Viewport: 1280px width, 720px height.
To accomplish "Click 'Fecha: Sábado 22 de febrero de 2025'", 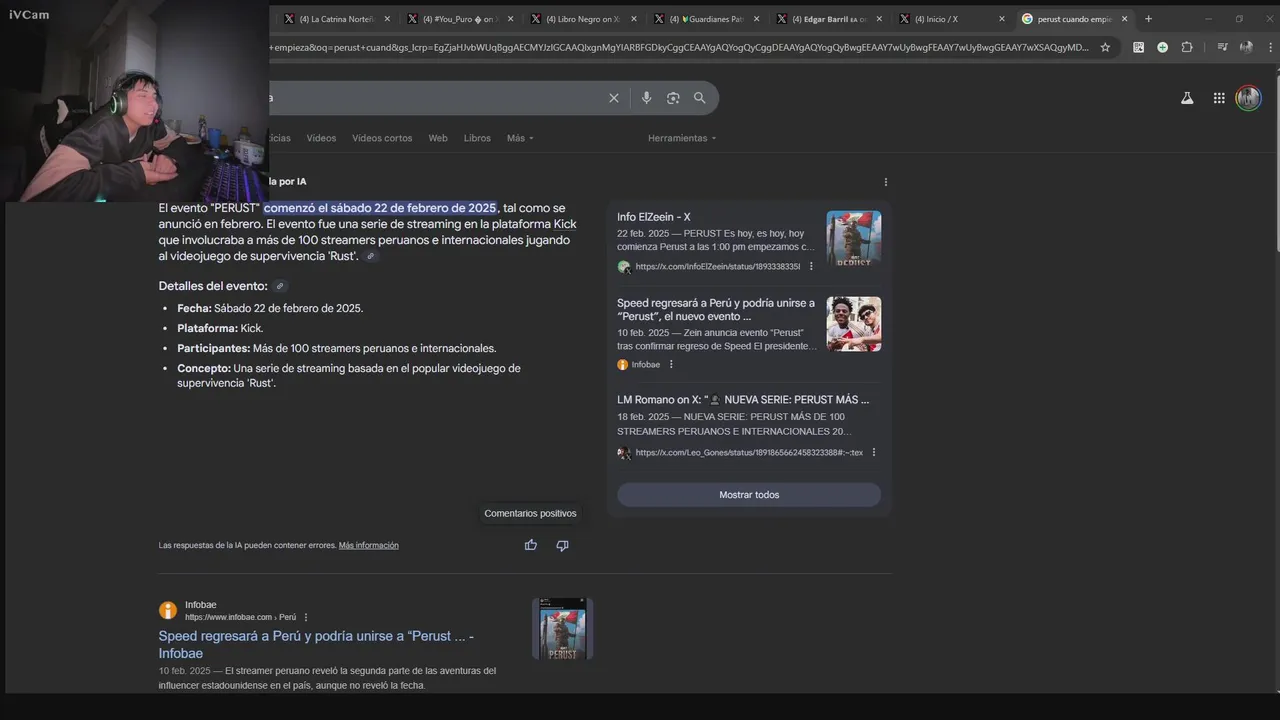I will tap(270, 308).
